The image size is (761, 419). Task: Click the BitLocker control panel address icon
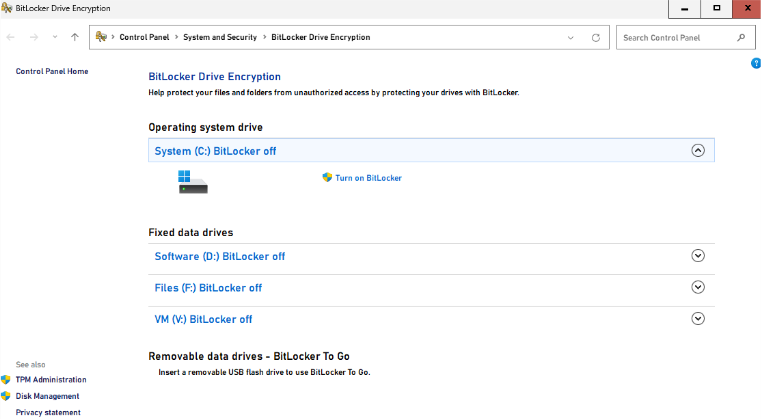pos(101,38)
